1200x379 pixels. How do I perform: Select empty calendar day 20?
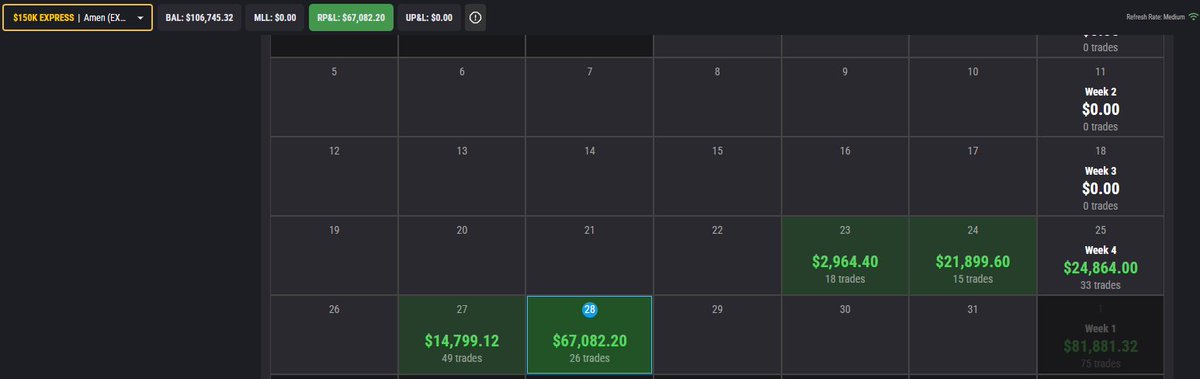click(462, 255)
